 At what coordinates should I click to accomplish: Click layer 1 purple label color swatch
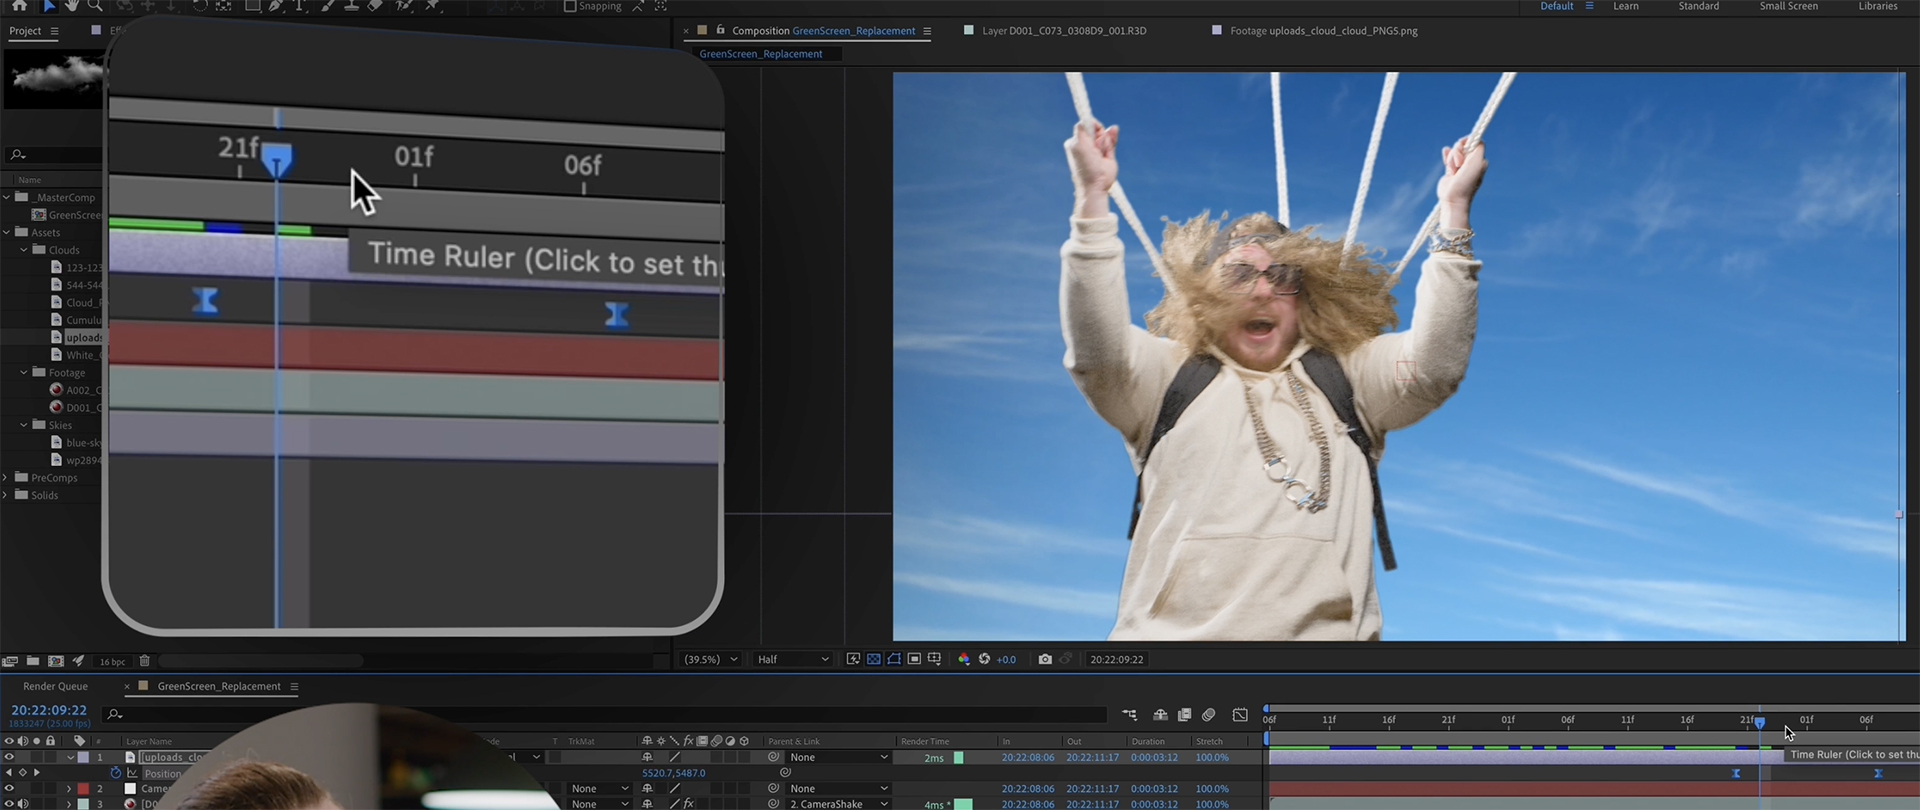[84, 757]
